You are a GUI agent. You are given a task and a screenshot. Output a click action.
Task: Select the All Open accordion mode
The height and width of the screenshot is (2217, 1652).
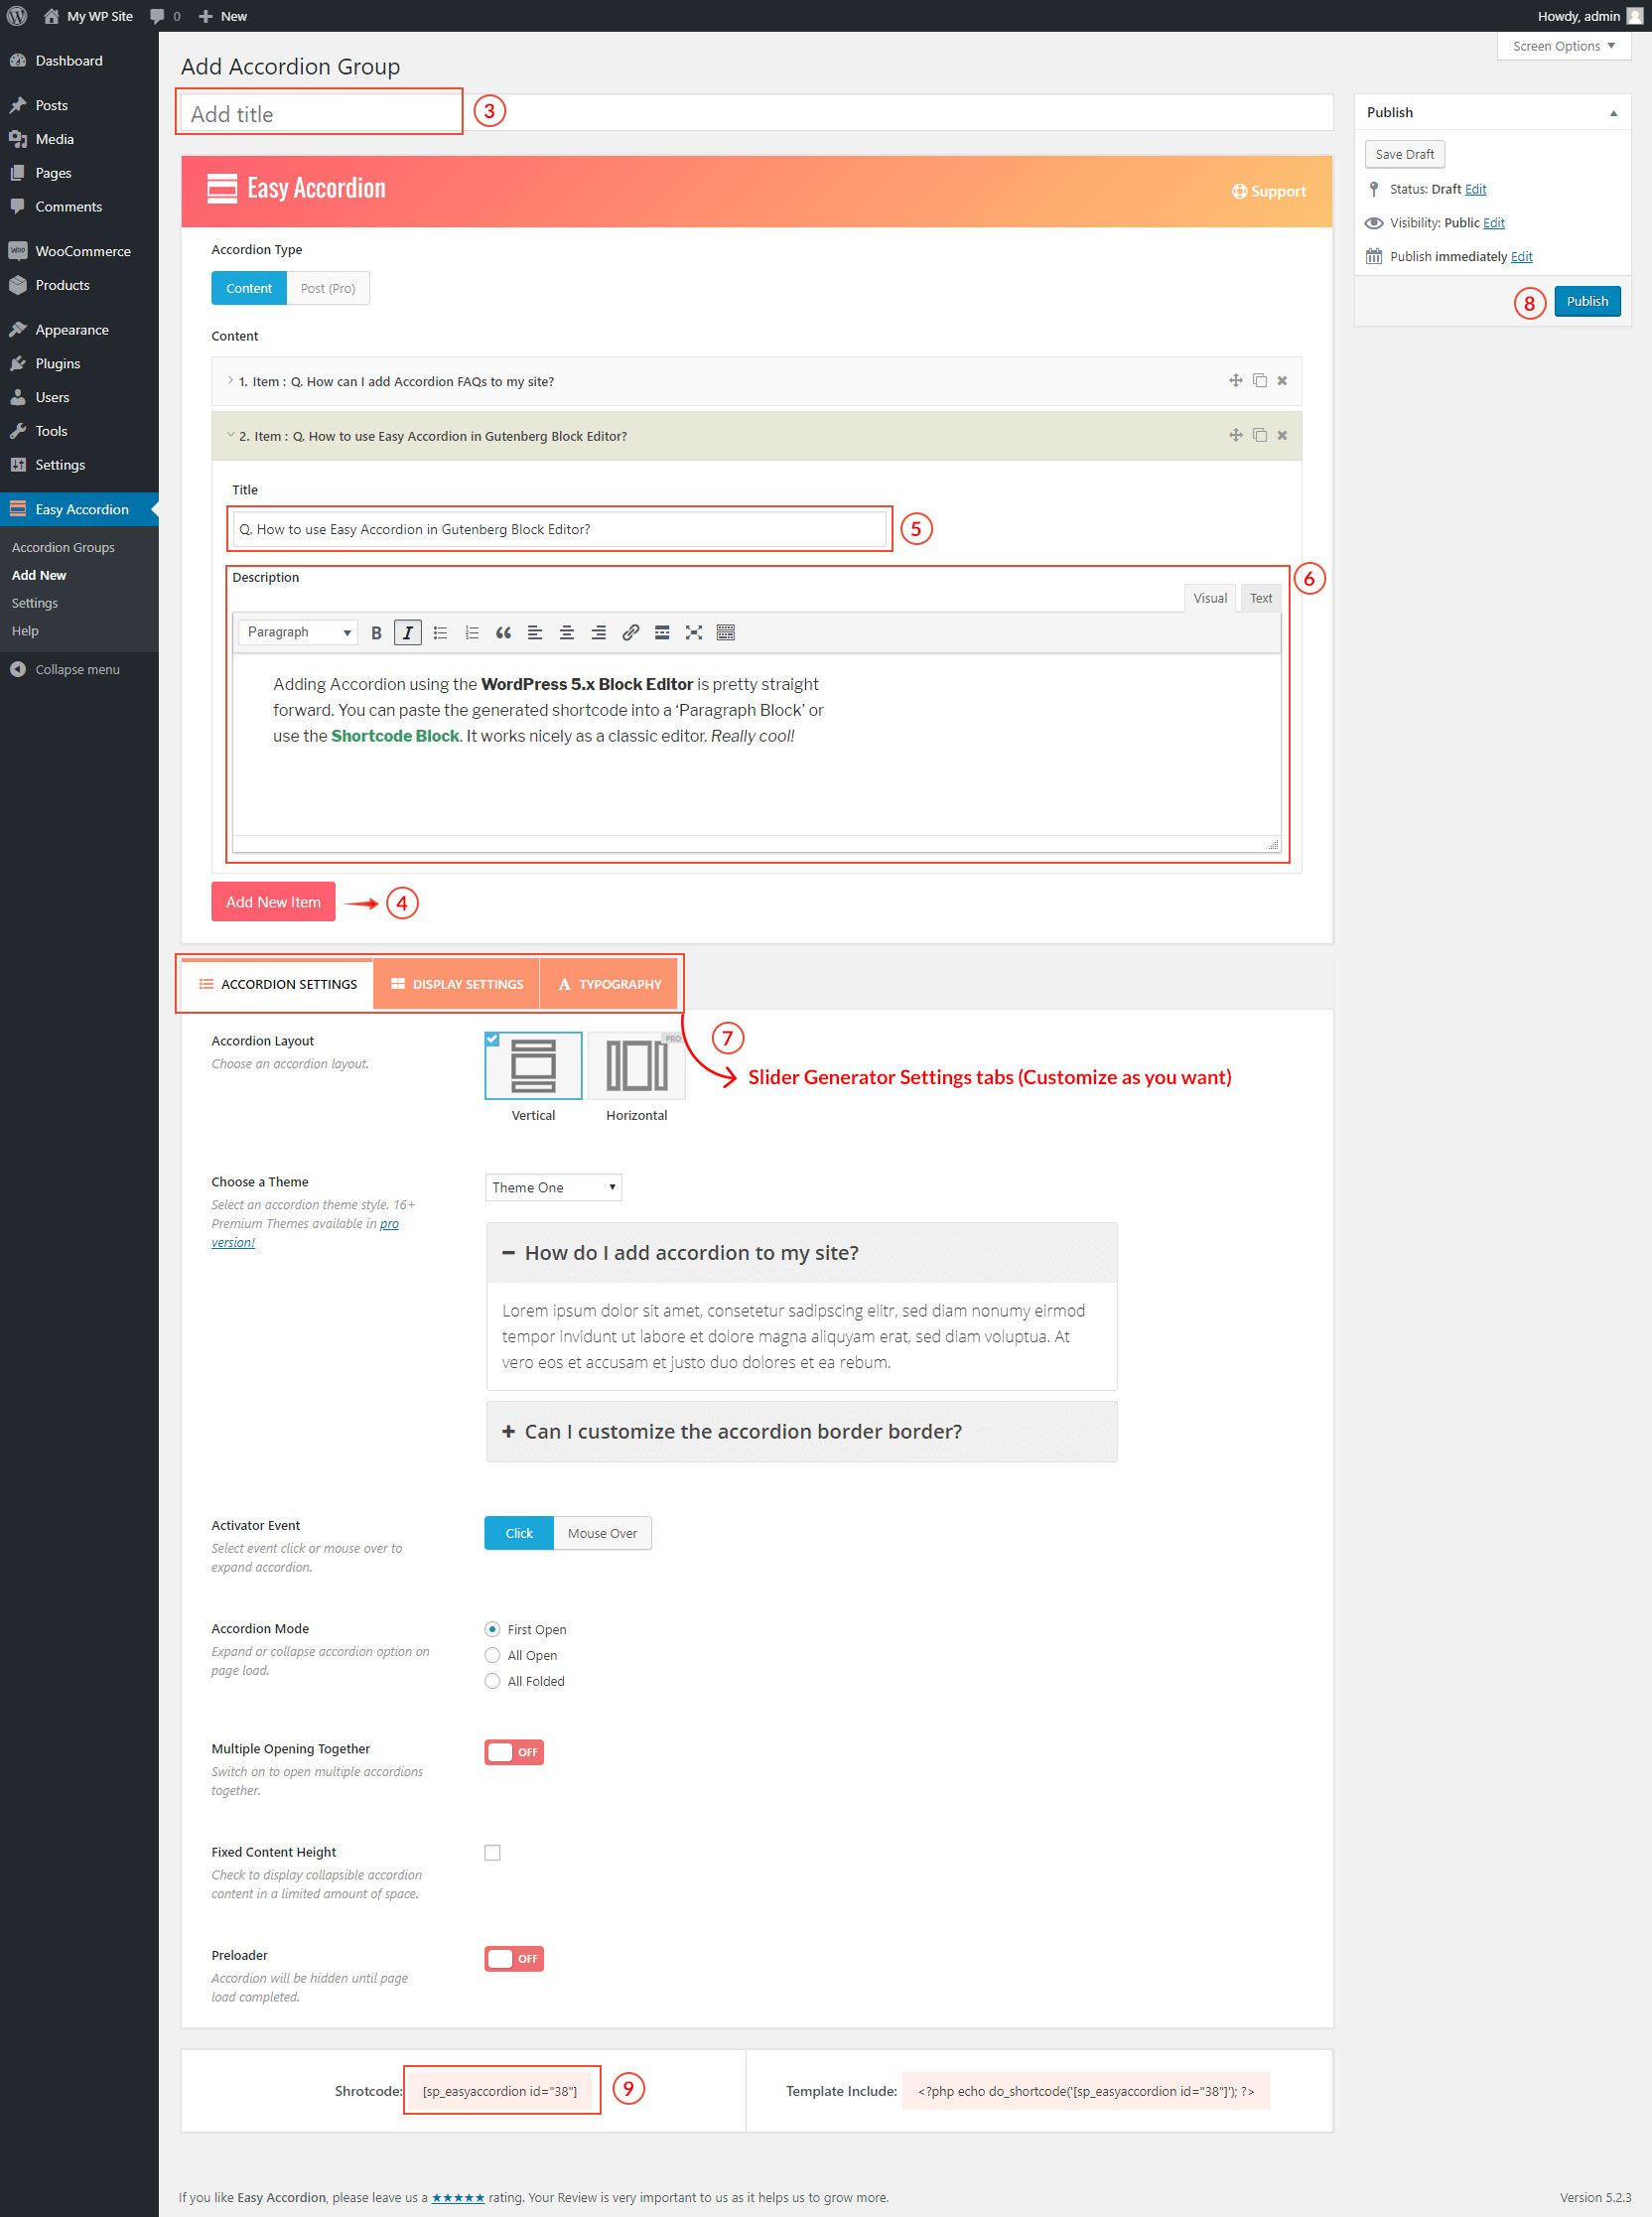(x=492, y=1655)
